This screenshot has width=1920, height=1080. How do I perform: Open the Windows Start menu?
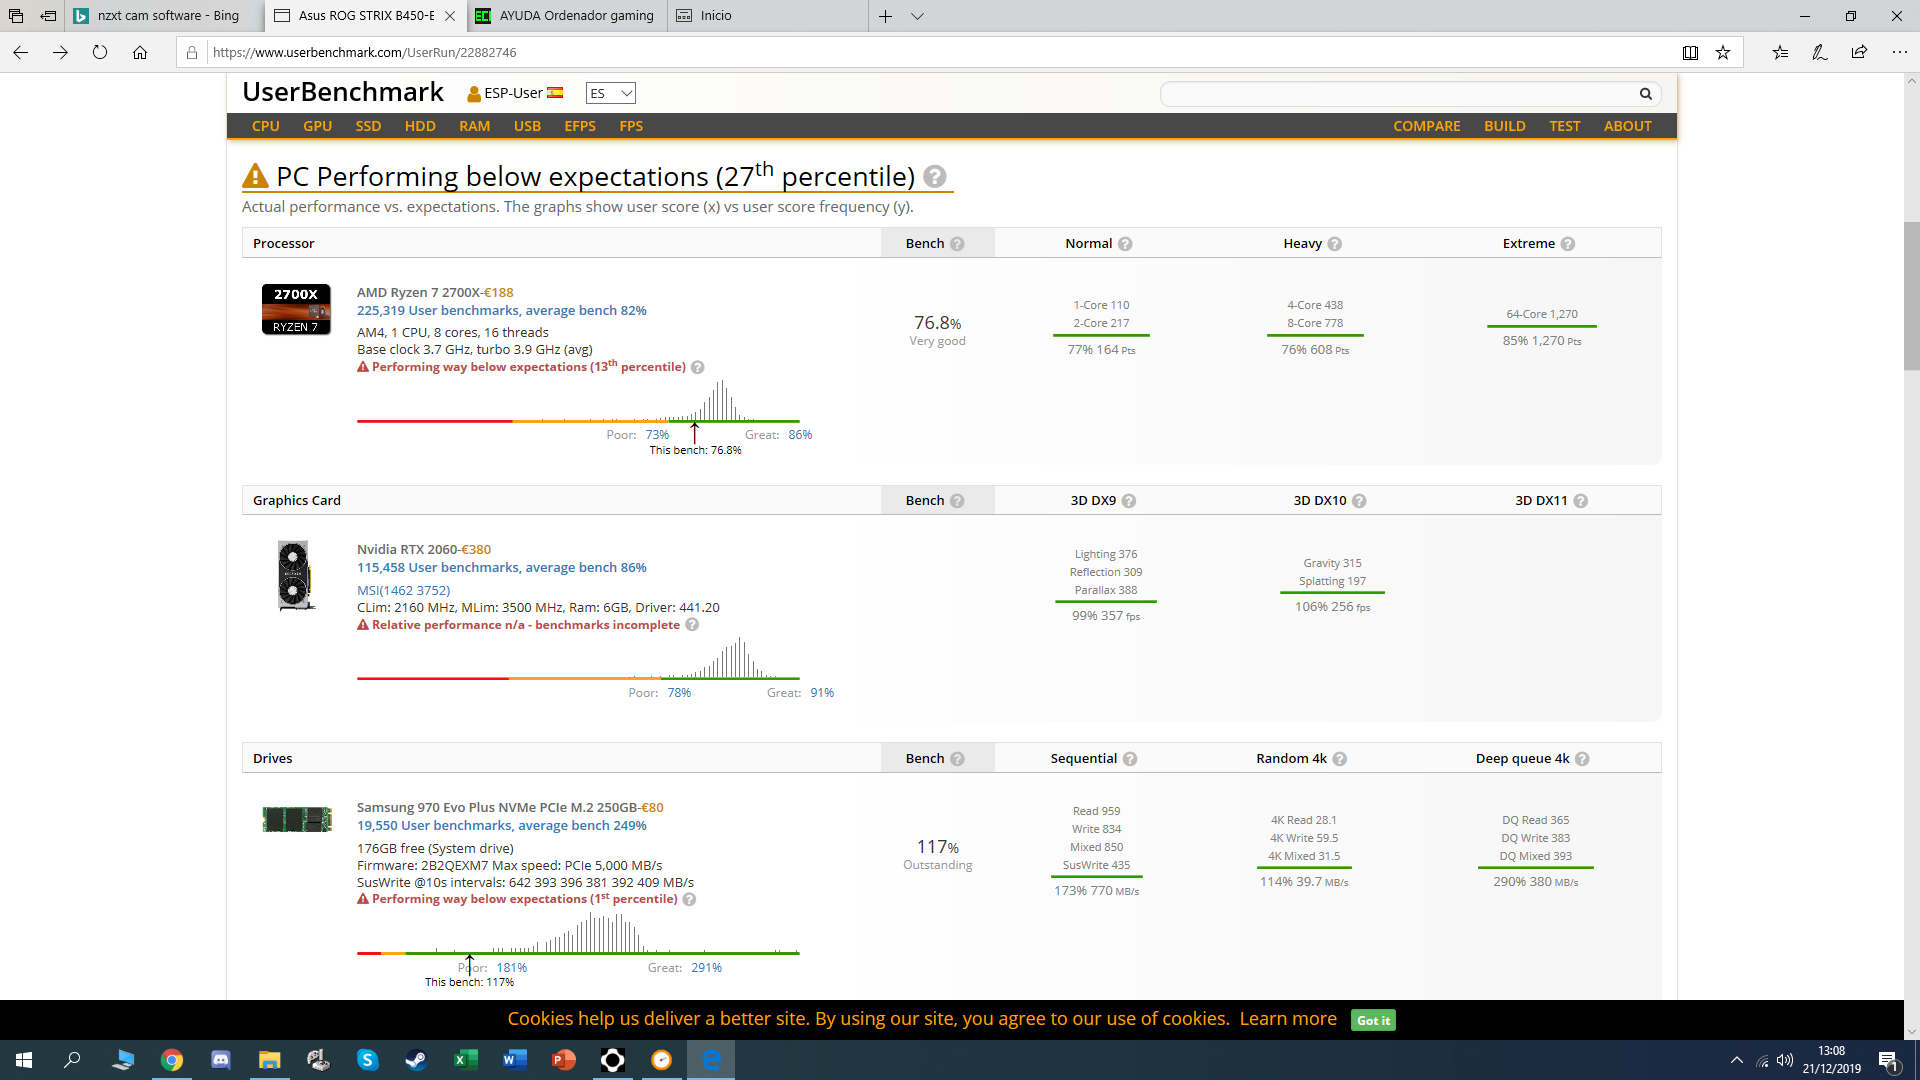pyautogui.click(x=24, y=1060)
